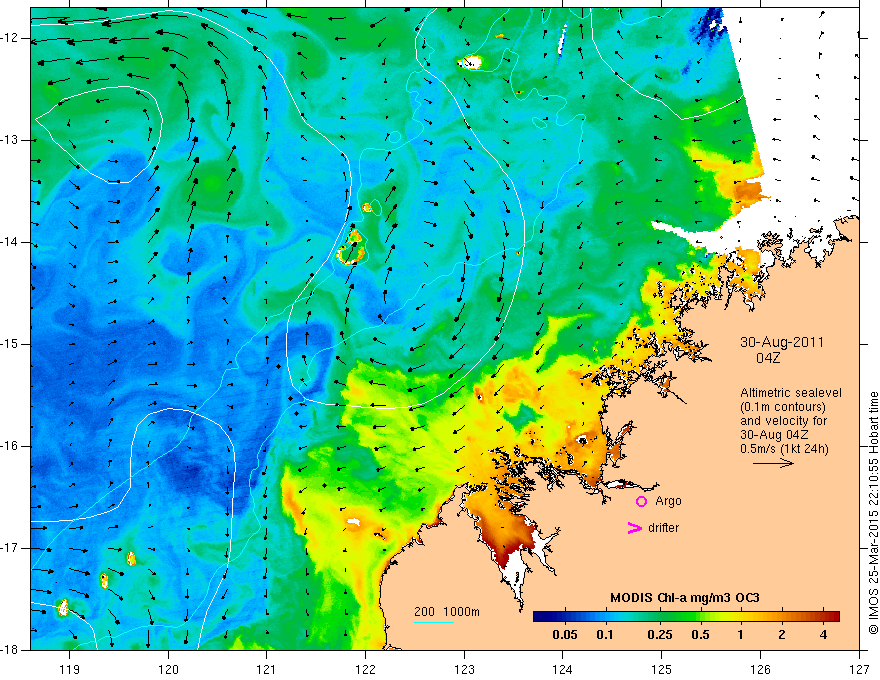Viewport: 880px width, 680px height.
Task: Click the 'drifter' legend label
Action: point(663,528)
